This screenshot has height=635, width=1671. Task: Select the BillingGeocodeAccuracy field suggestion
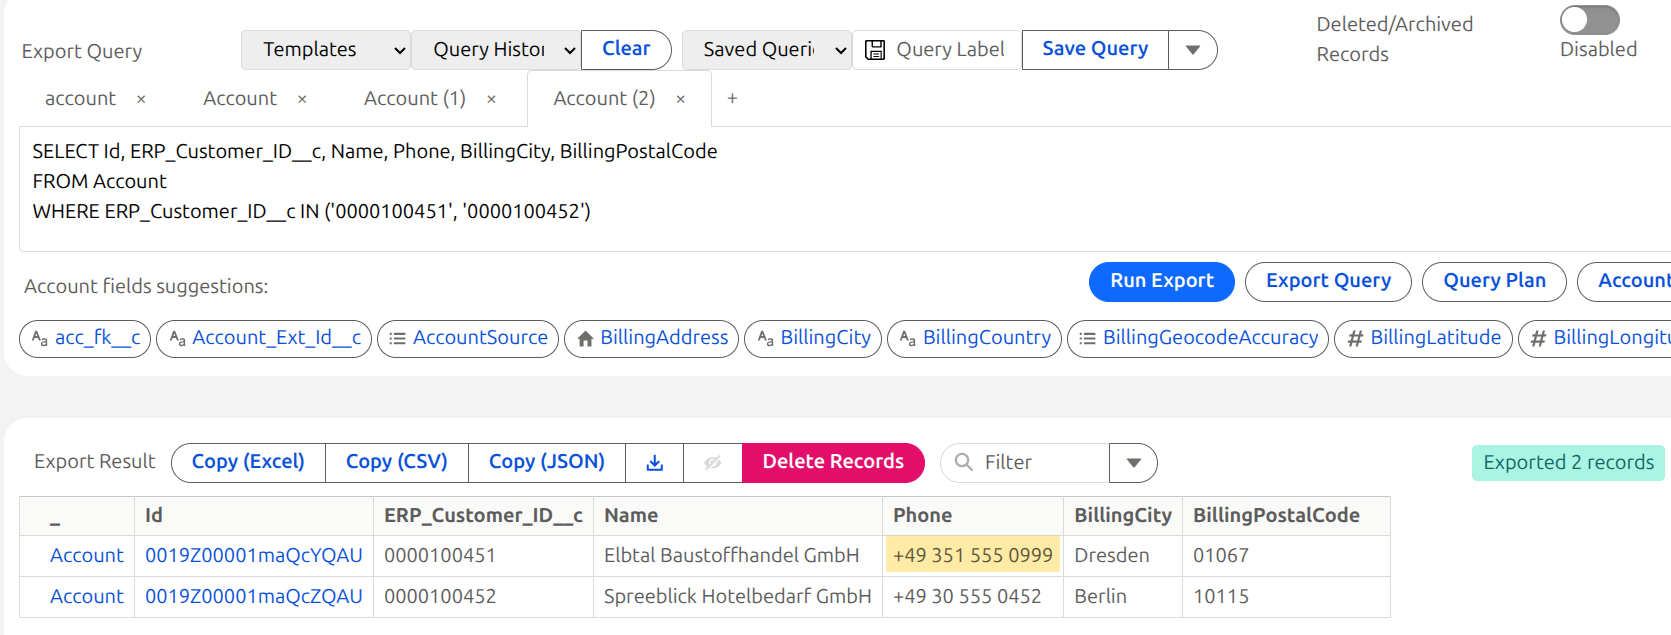pos(1198,338)
